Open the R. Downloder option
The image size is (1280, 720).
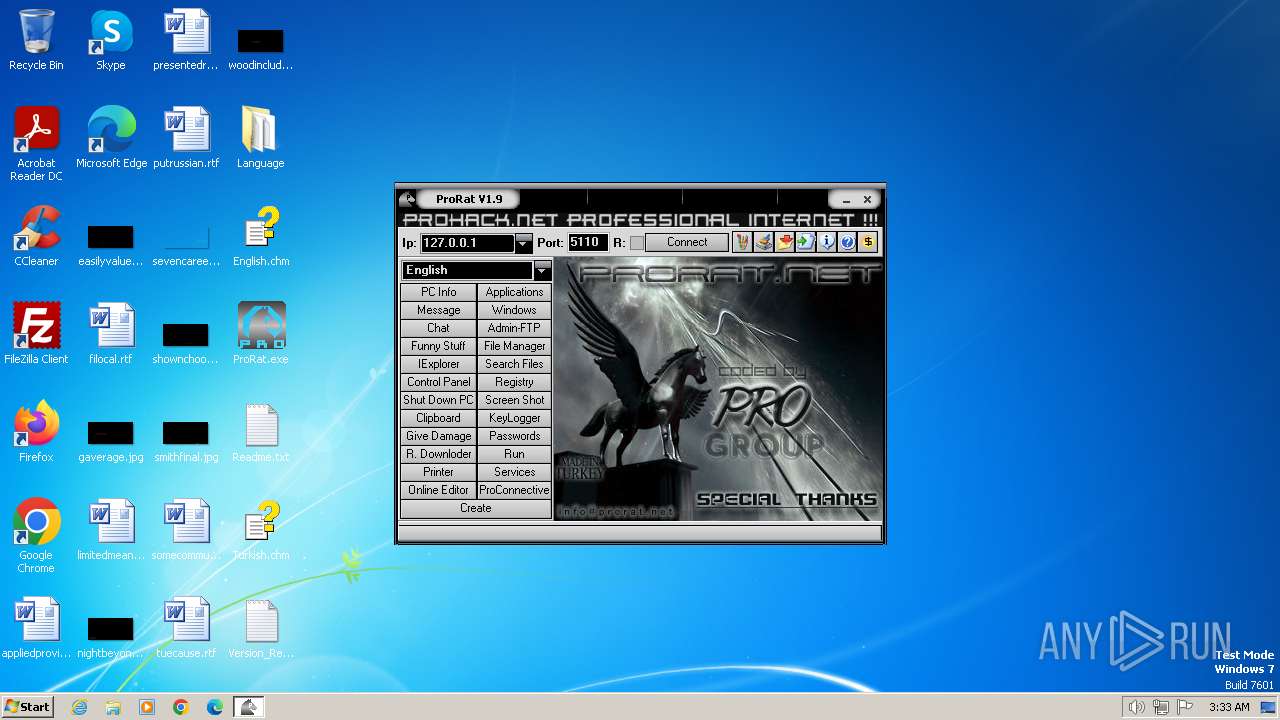[438, 454]
